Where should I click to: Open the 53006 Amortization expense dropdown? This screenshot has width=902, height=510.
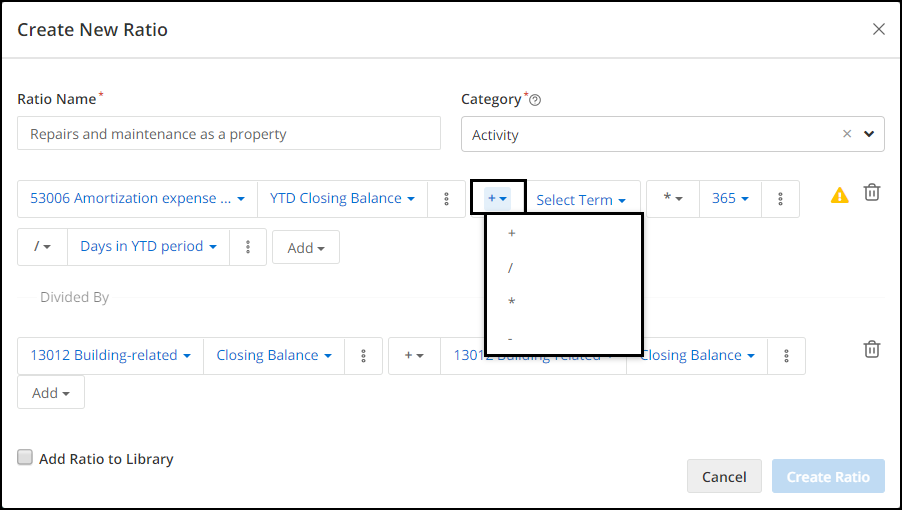(x=137, y=199)
